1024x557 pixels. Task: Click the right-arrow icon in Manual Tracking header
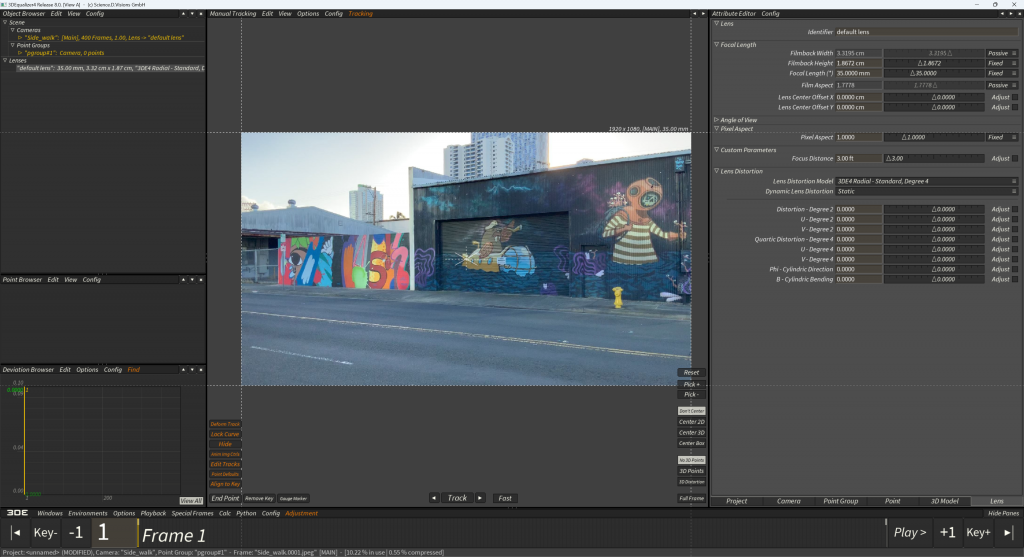(703, 14)
